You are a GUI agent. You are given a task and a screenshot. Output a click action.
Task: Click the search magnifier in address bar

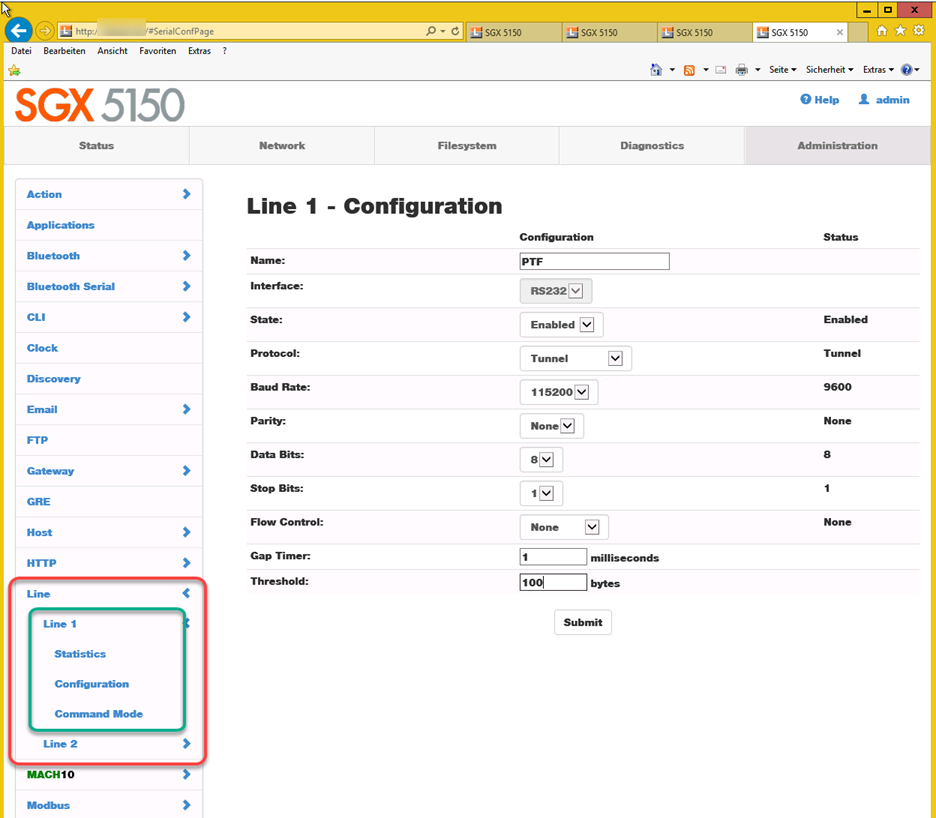pyautogui.click(x=431, y=31)
